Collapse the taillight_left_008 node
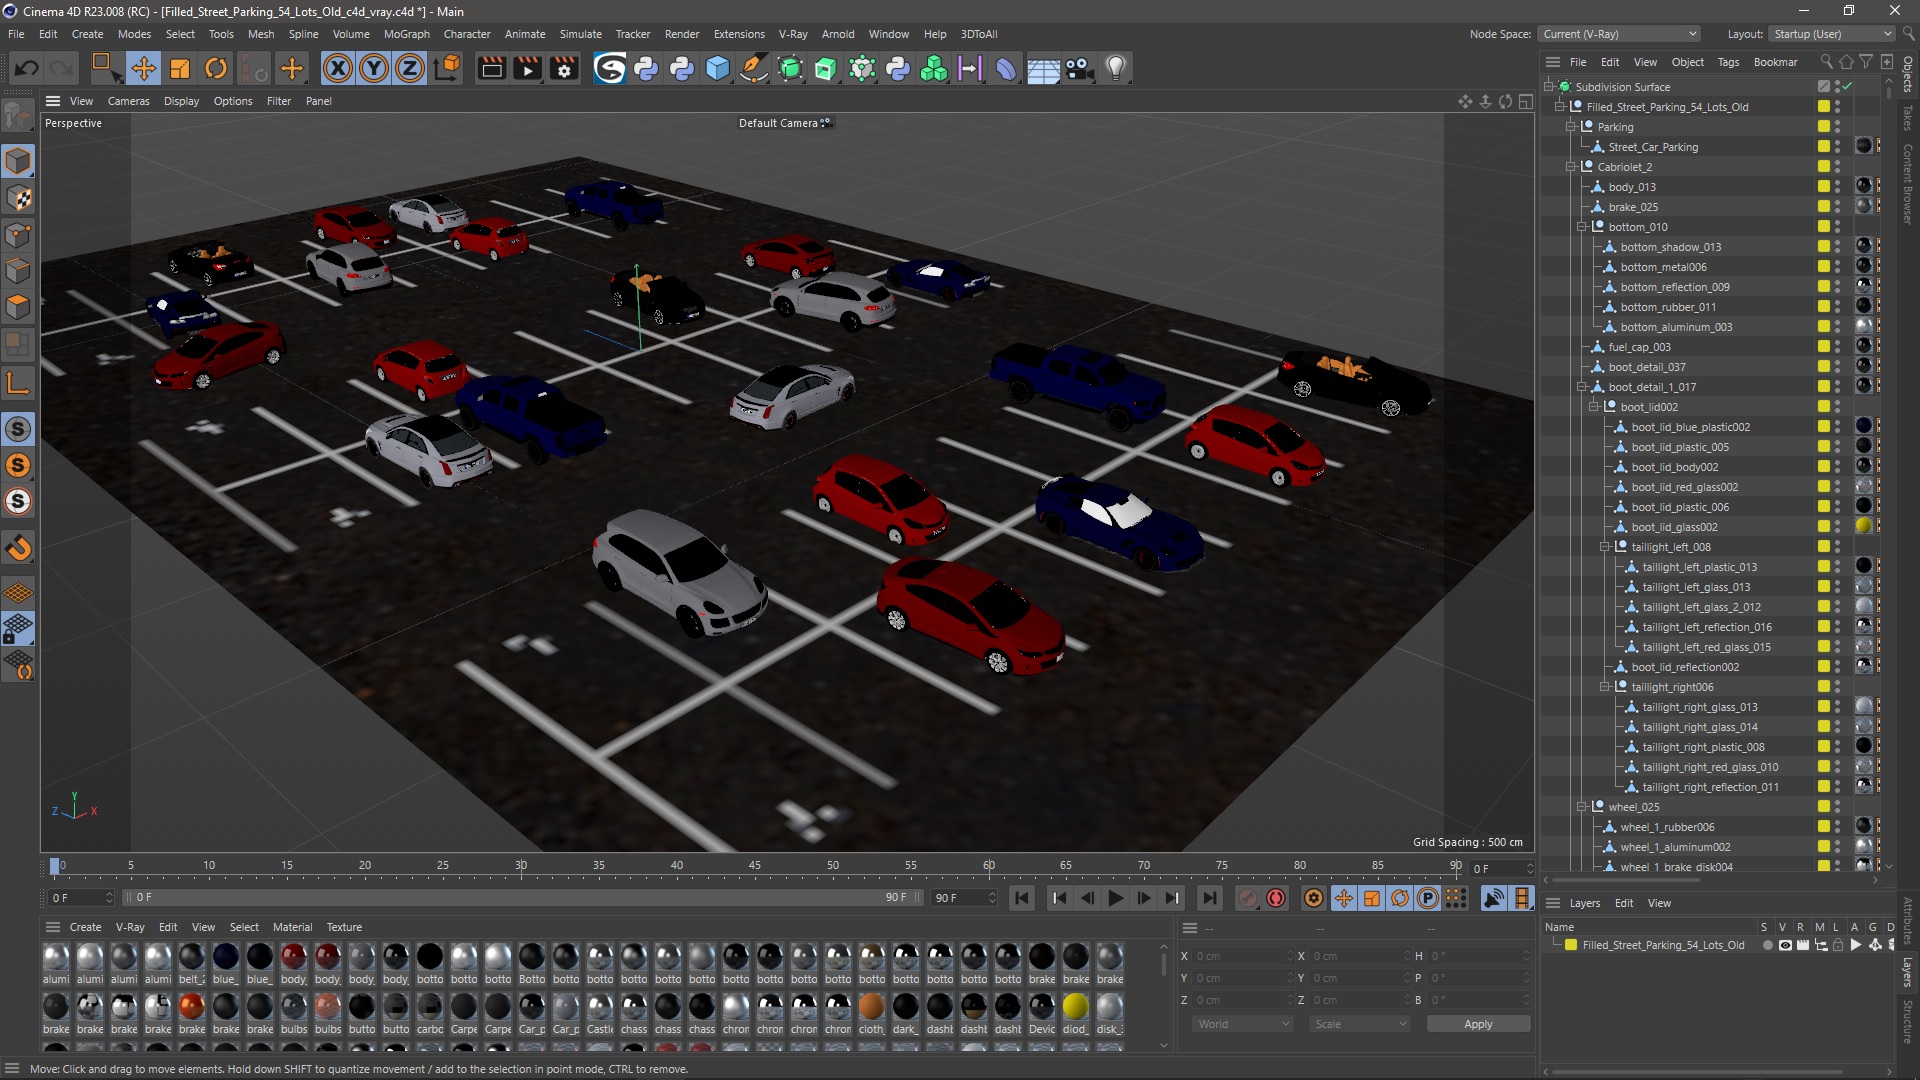The width and height of the screenshot is (1920, 1080). 1605,547
